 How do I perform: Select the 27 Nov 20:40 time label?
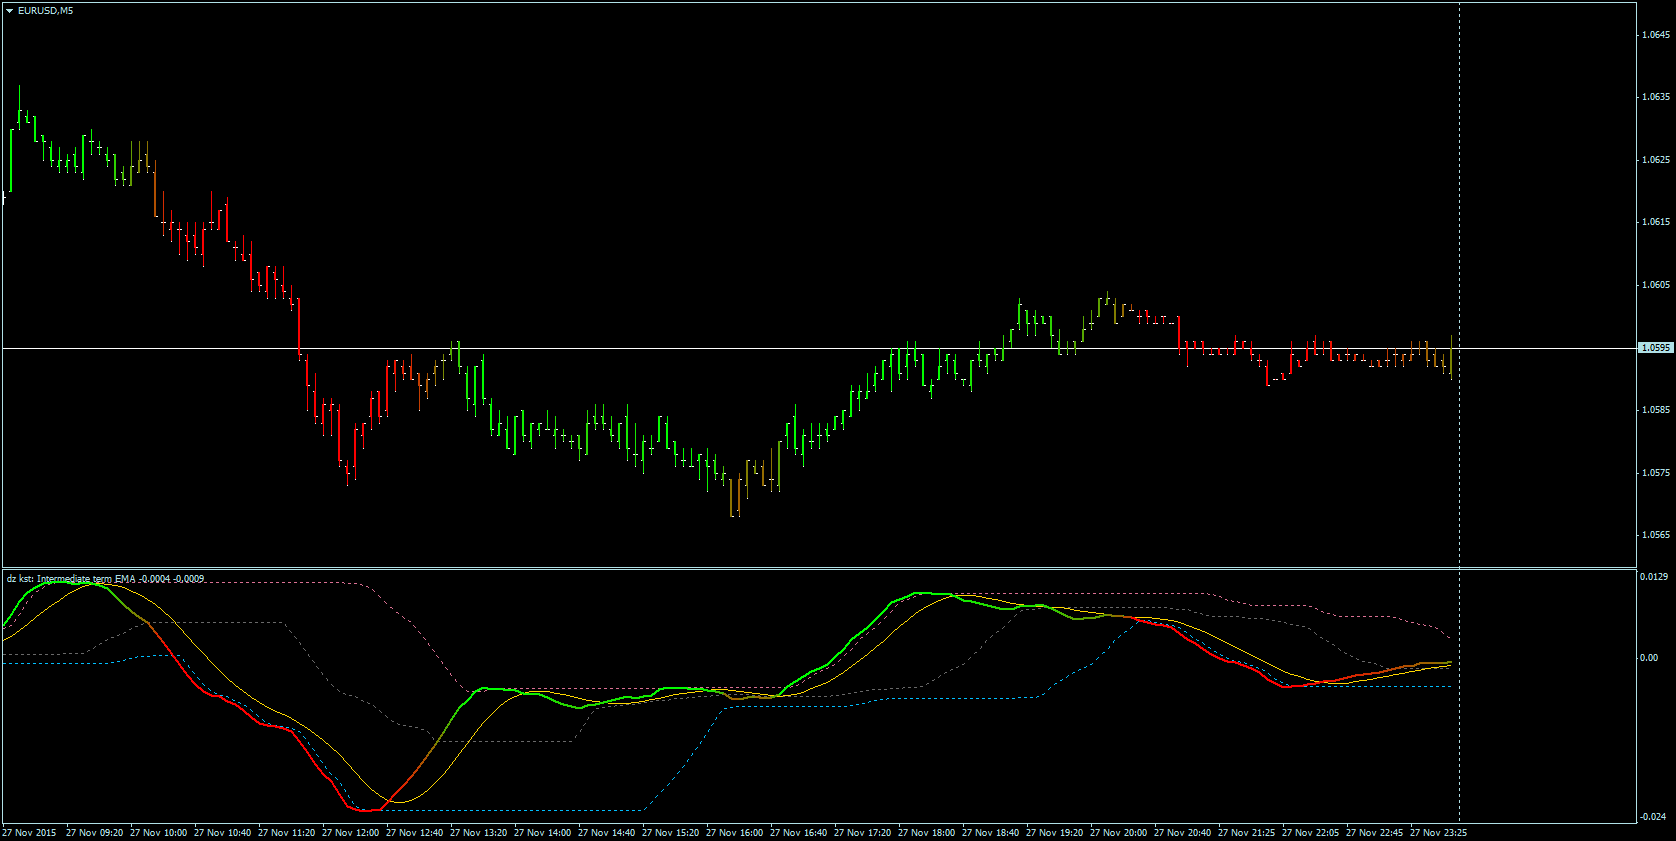[x=1183, y=833]
